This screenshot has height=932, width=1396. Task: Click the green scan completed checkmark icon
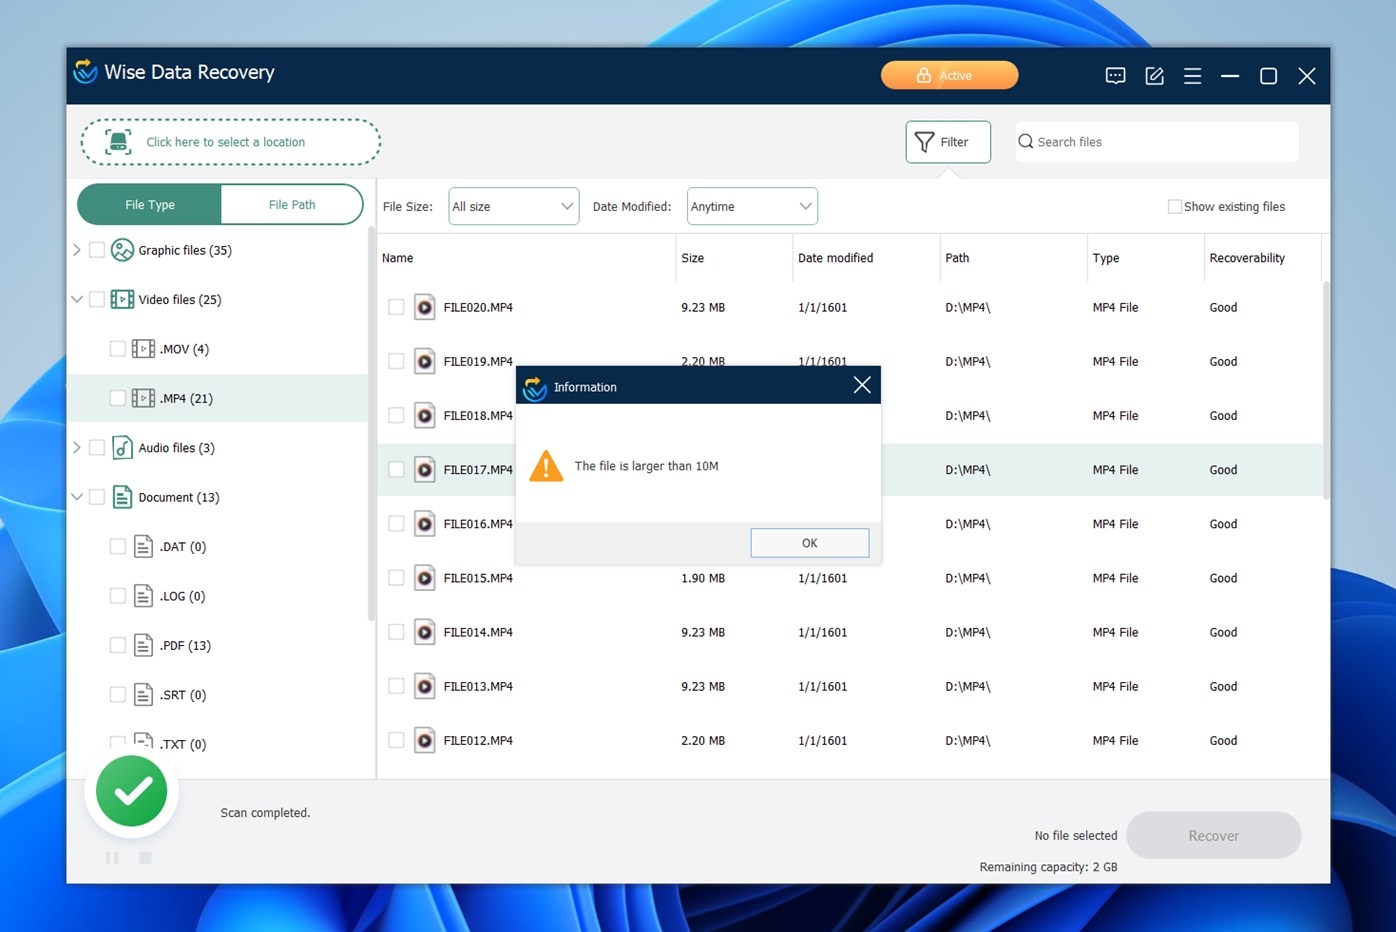(x=132, y=791)
